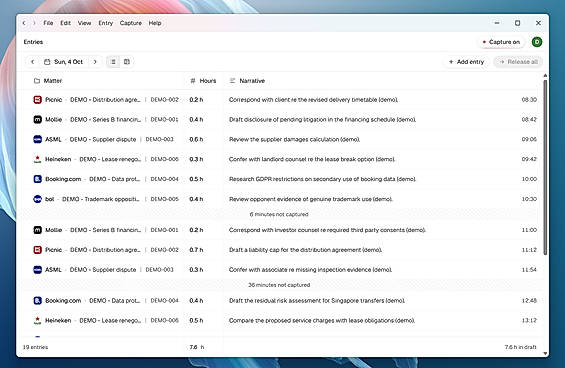This screenshot has height=368, width=565.
Task: Select narrative 'Compare the proposed service charges with lease obligations'
Action: point(322,320)
